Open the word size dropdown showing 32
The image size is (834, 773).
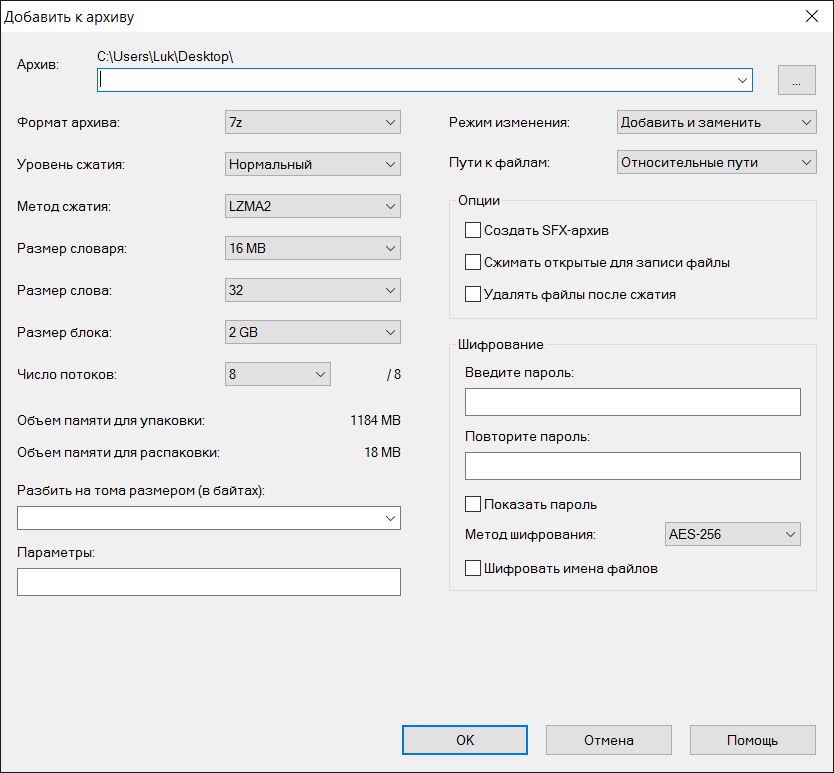(312, 290)
